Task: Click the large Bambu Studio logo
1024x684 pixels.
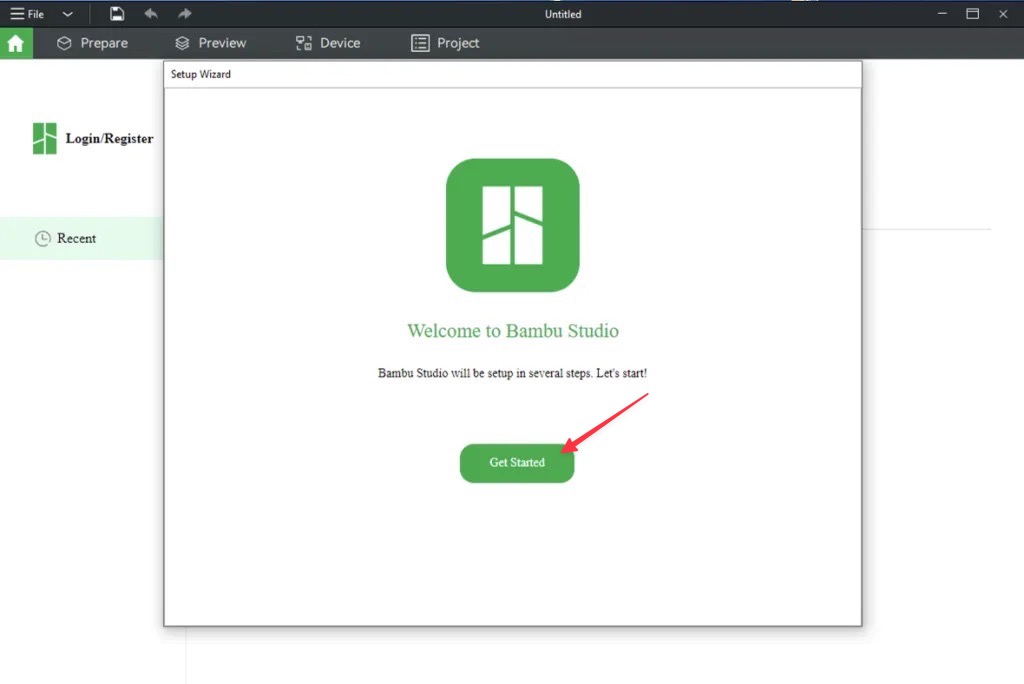Action: 512,225
